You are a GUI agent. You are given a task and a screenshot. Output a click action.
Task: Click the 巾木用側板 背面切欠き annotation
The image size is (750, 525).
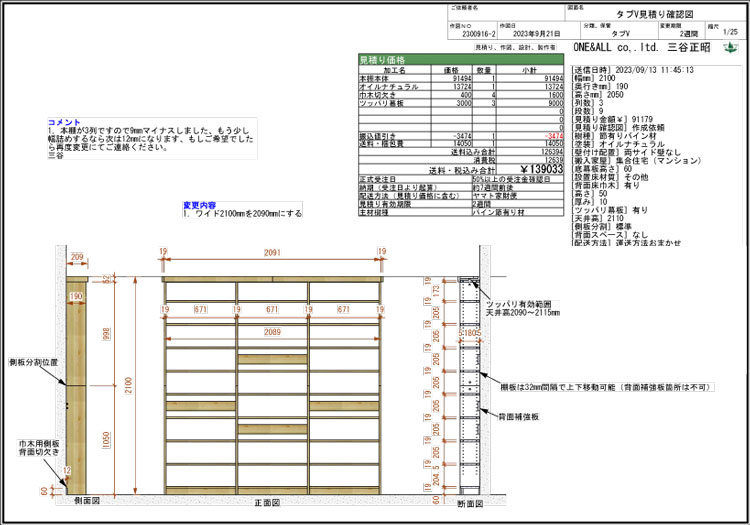[x=39, y=448]
